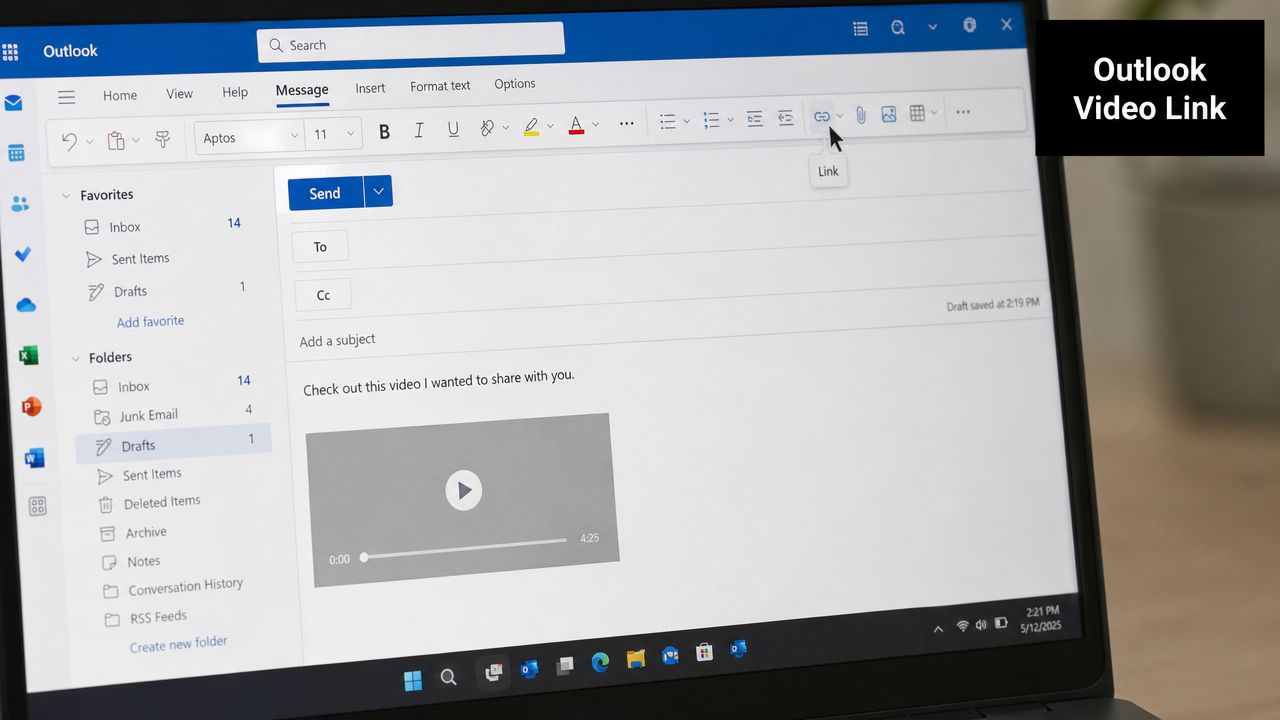Launch Excel from the left rail
This screenshot has width=1280, height=720.
(29, 355)
